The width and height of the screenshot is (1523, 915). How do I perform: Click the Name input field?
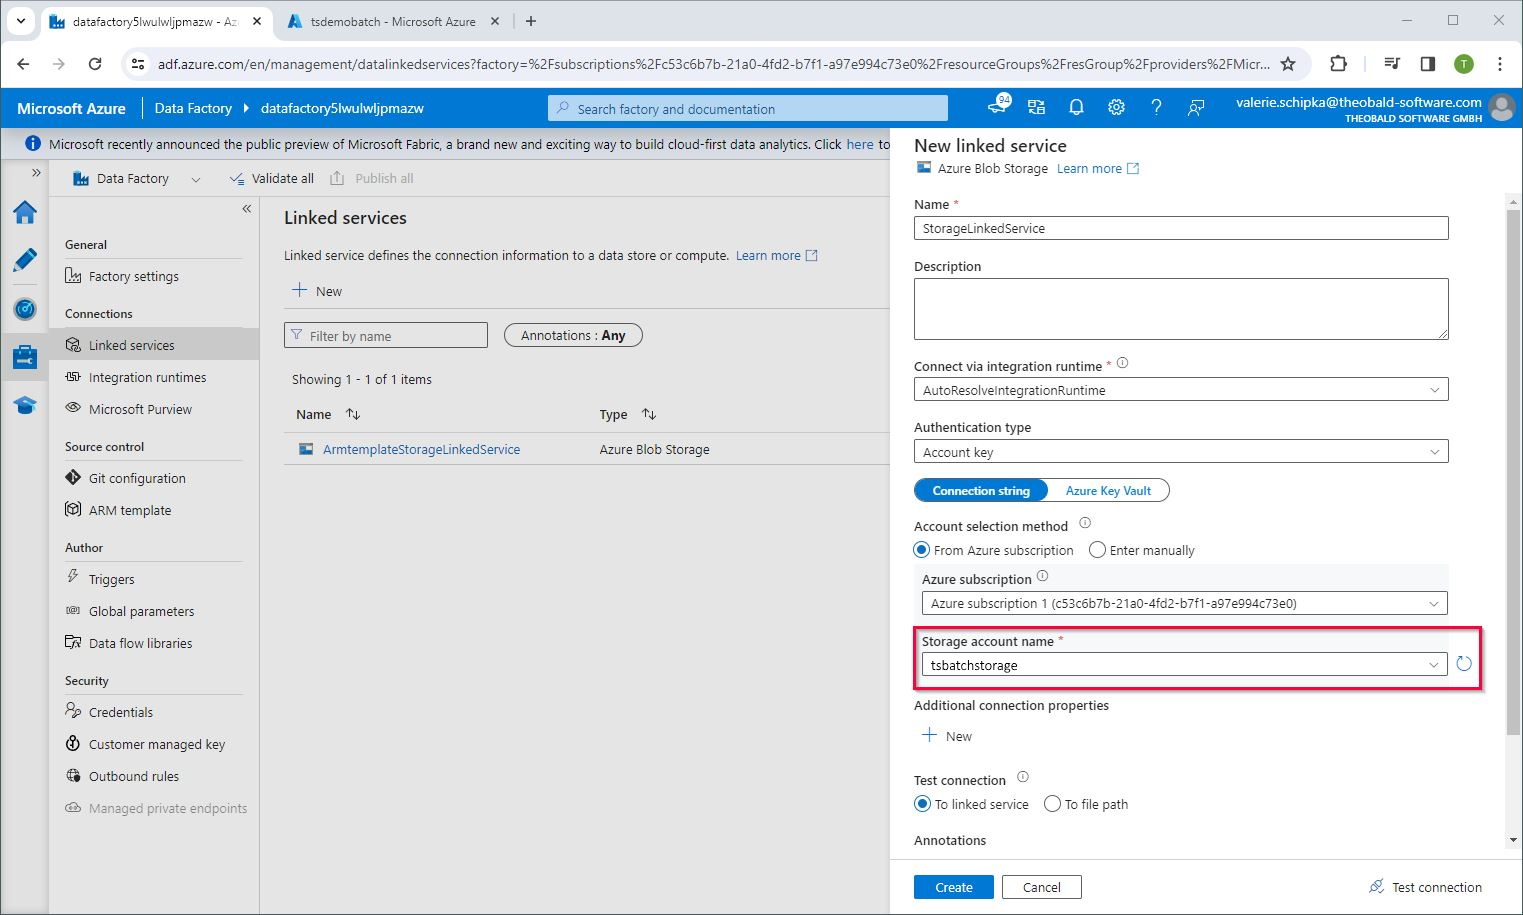[1181, 228]
